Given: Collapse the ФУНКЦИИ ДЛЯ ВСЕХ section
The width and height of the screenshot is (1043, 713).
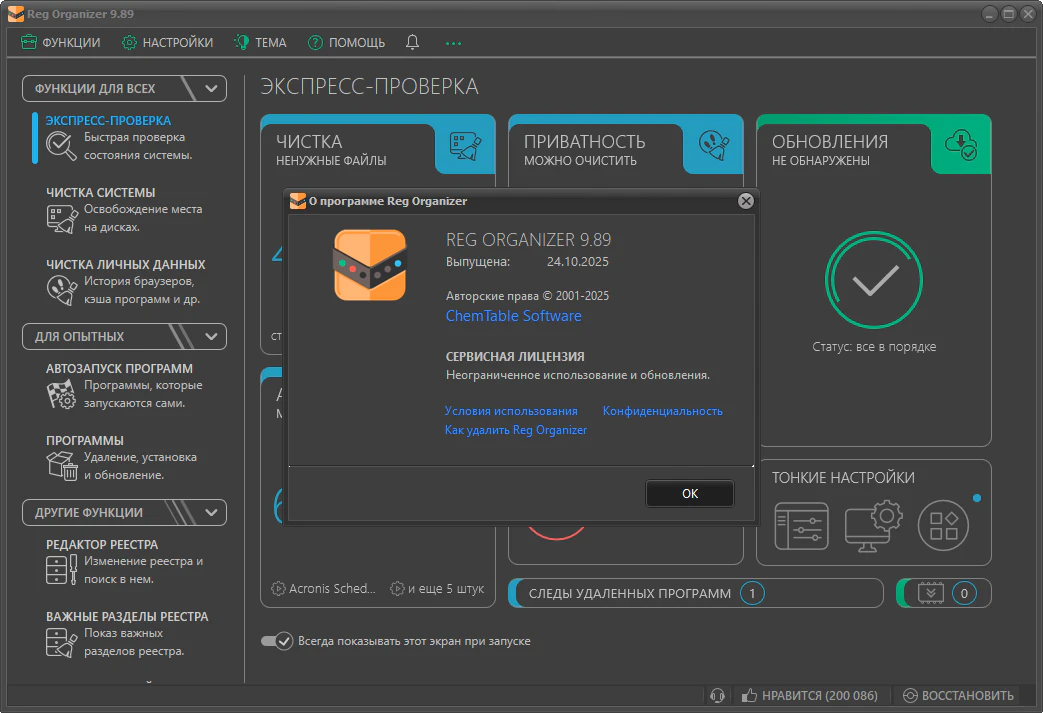Looking at the screenshot, I should pos(211,88).
